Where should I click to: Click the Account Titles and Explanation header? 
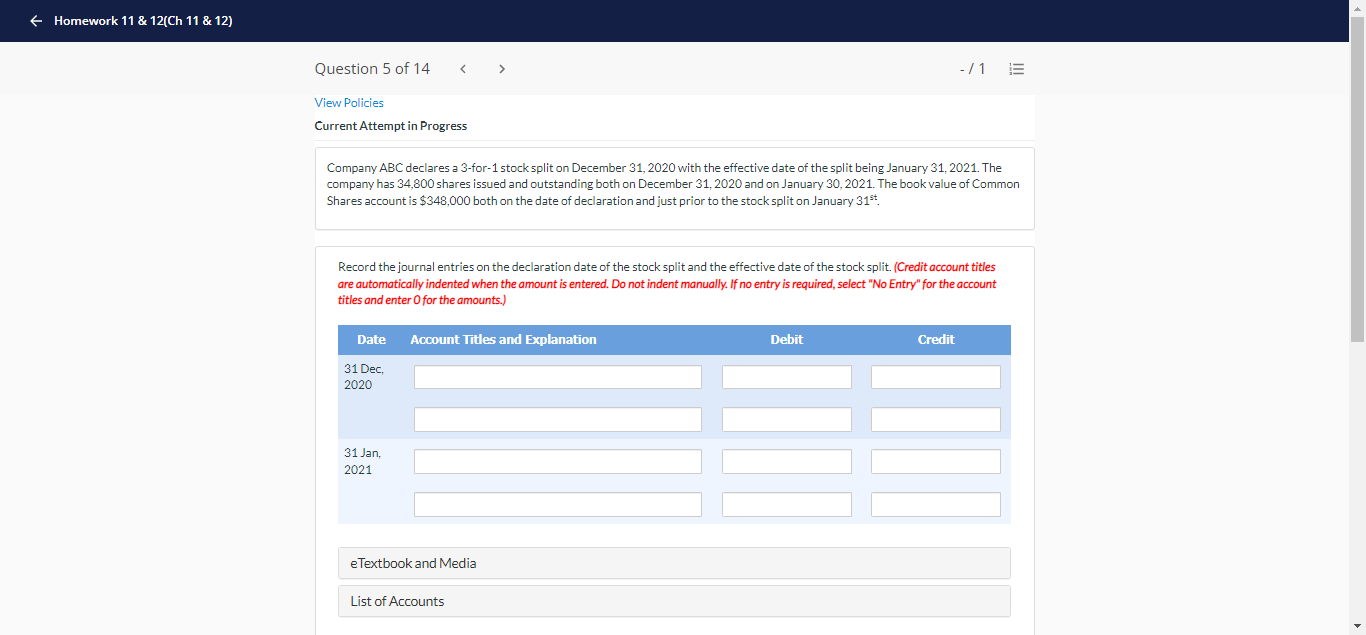pos(503,340)
